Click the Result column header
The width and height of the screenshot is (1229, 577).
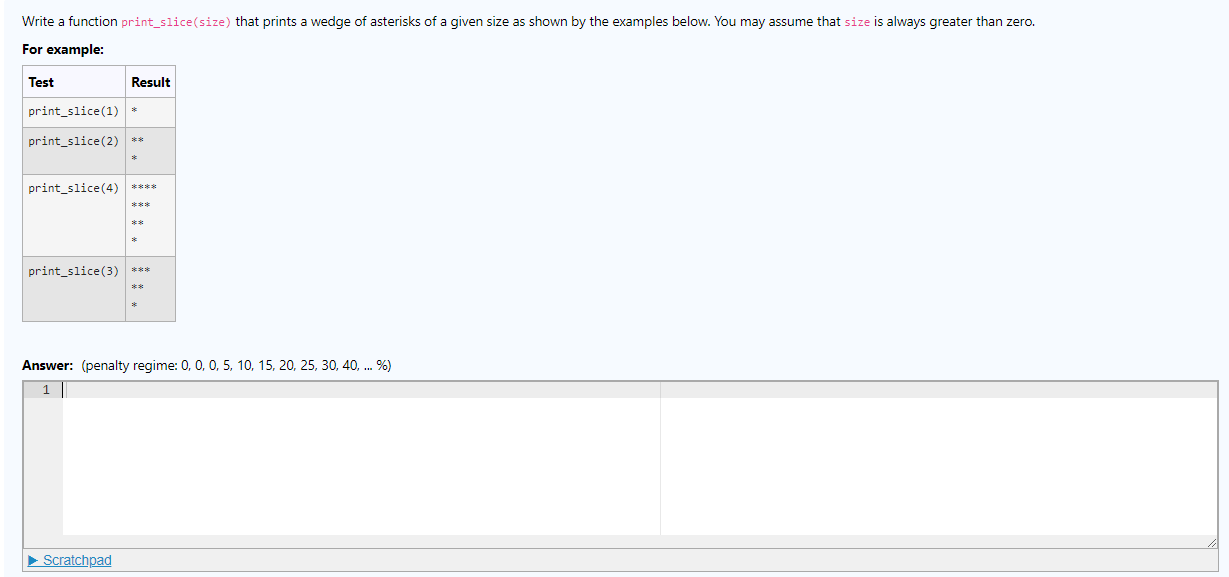pos(150,81)
